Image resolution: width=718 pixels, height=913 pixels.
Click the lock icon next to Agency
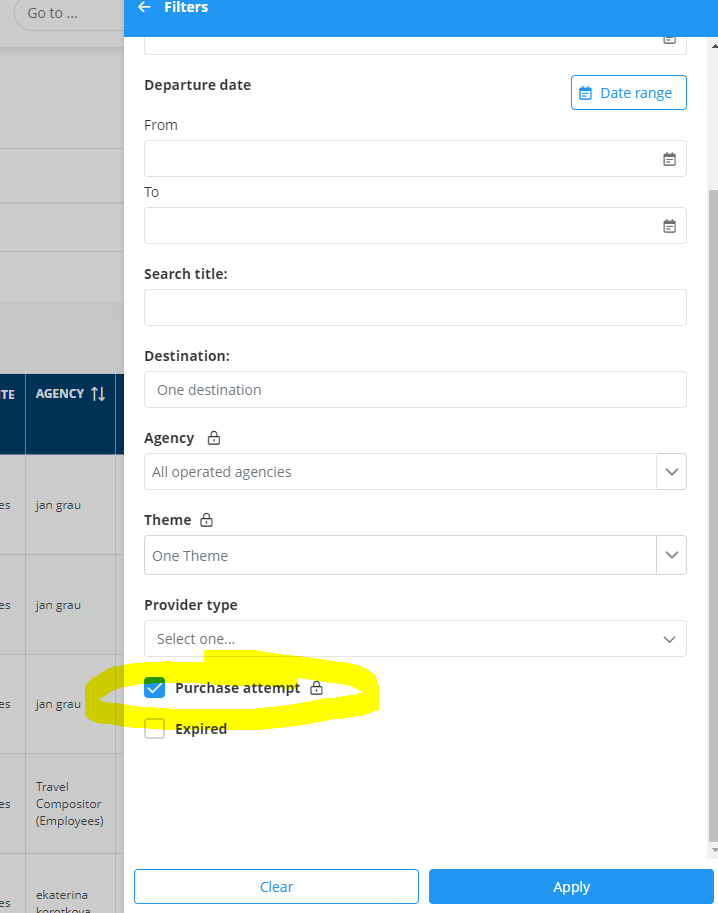point(213,438)
